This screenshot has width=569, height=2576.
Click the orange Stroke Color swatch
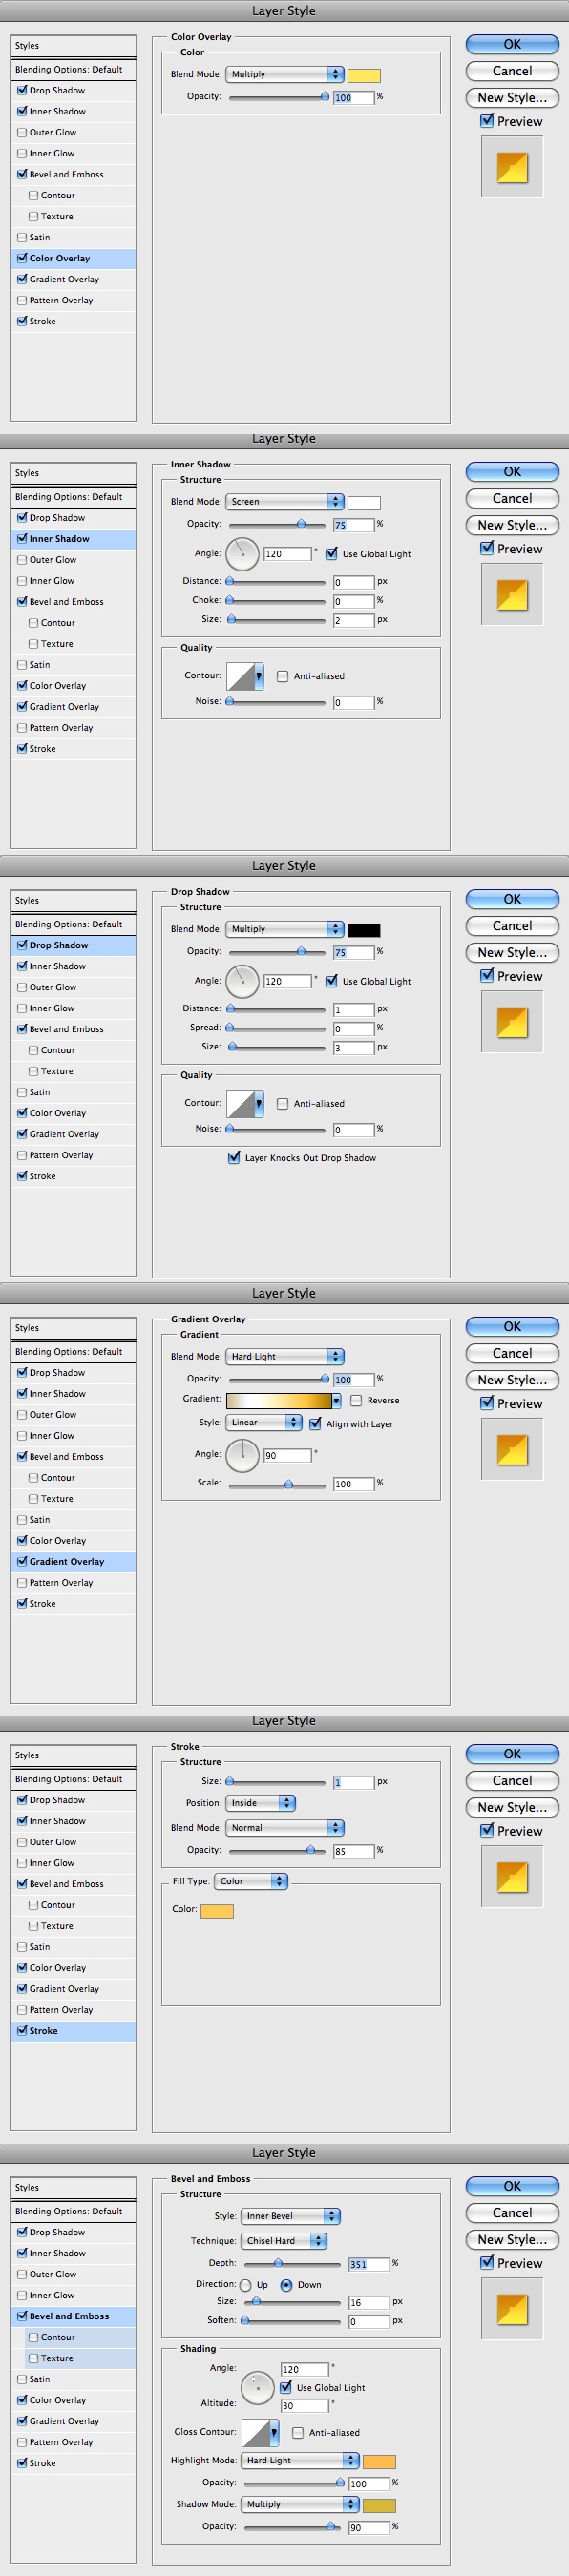pos(217,1911)
